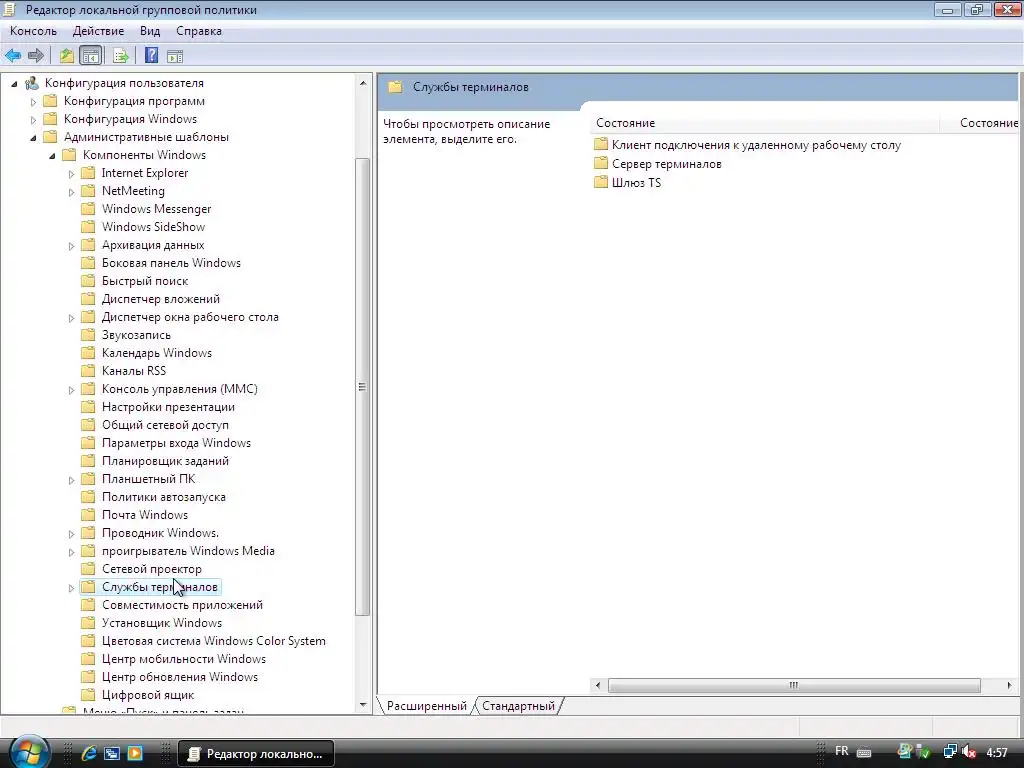Select Почта Windows folder

pyautogui.click(x=144, y=515)
